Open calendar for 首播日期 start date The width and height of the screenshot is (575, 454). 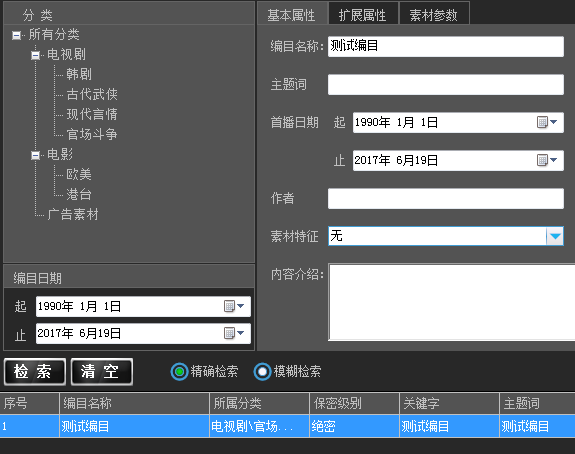[x=547, y=122]
